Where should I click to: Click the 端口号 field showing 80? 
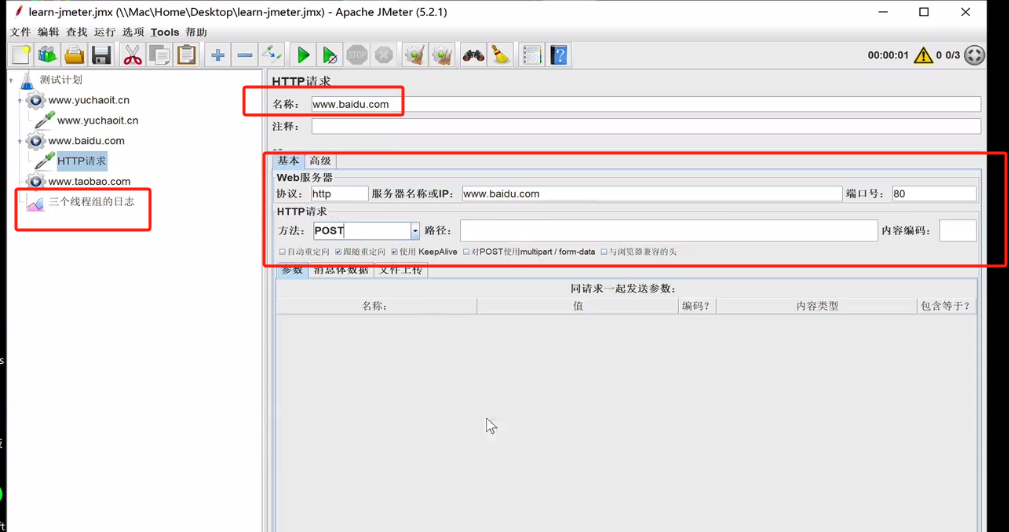click(x=934, y=194)
